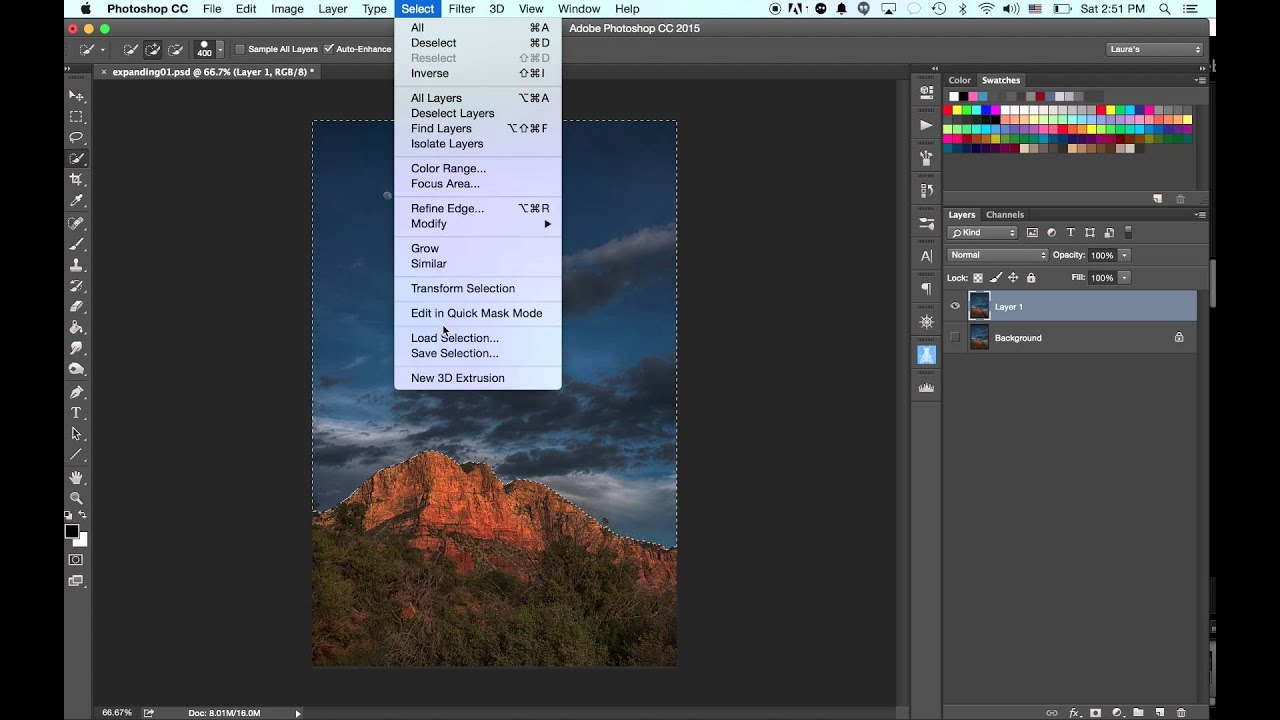Hide Layer 1 with eye icon
Viewport: 1280px width, 720px height.
click(955, 307)
